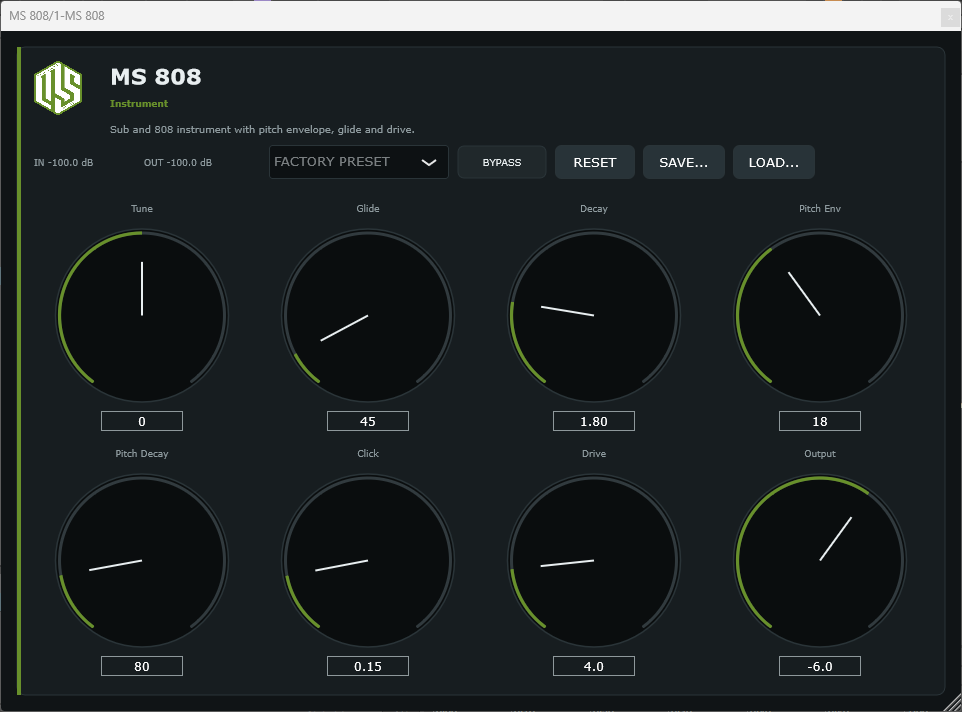Click the Click value field showing 0.15
The height and width of the screenshot is (712, 962).
click(x=367, y=666)
